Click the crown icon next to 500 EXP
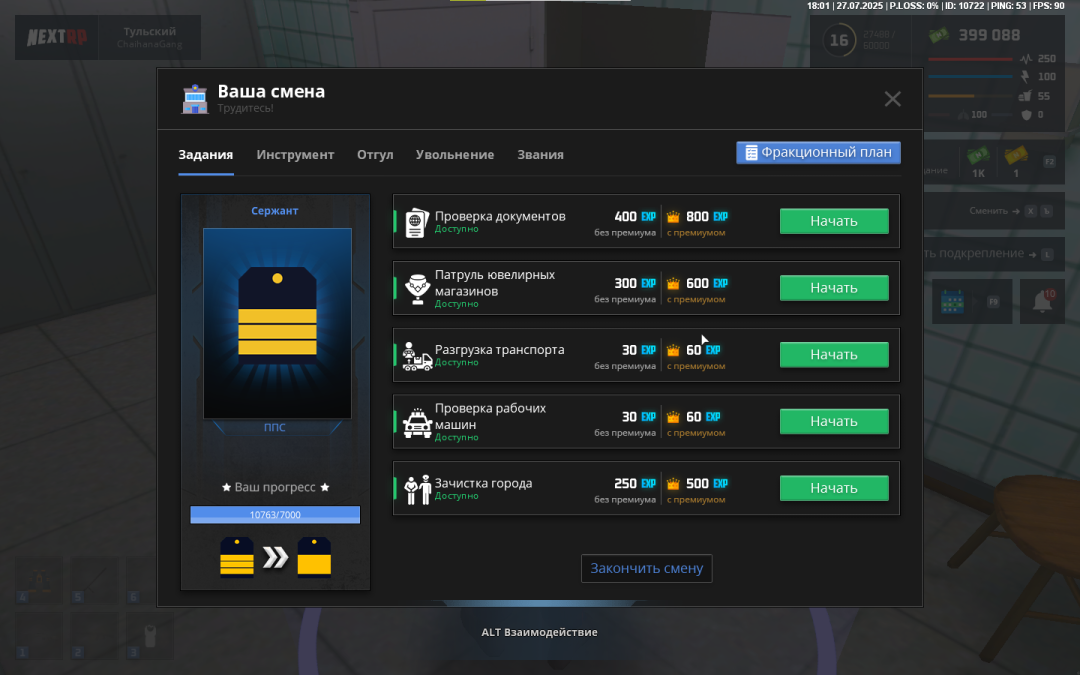The image size is (1080, 675). (x=674, y=484)
